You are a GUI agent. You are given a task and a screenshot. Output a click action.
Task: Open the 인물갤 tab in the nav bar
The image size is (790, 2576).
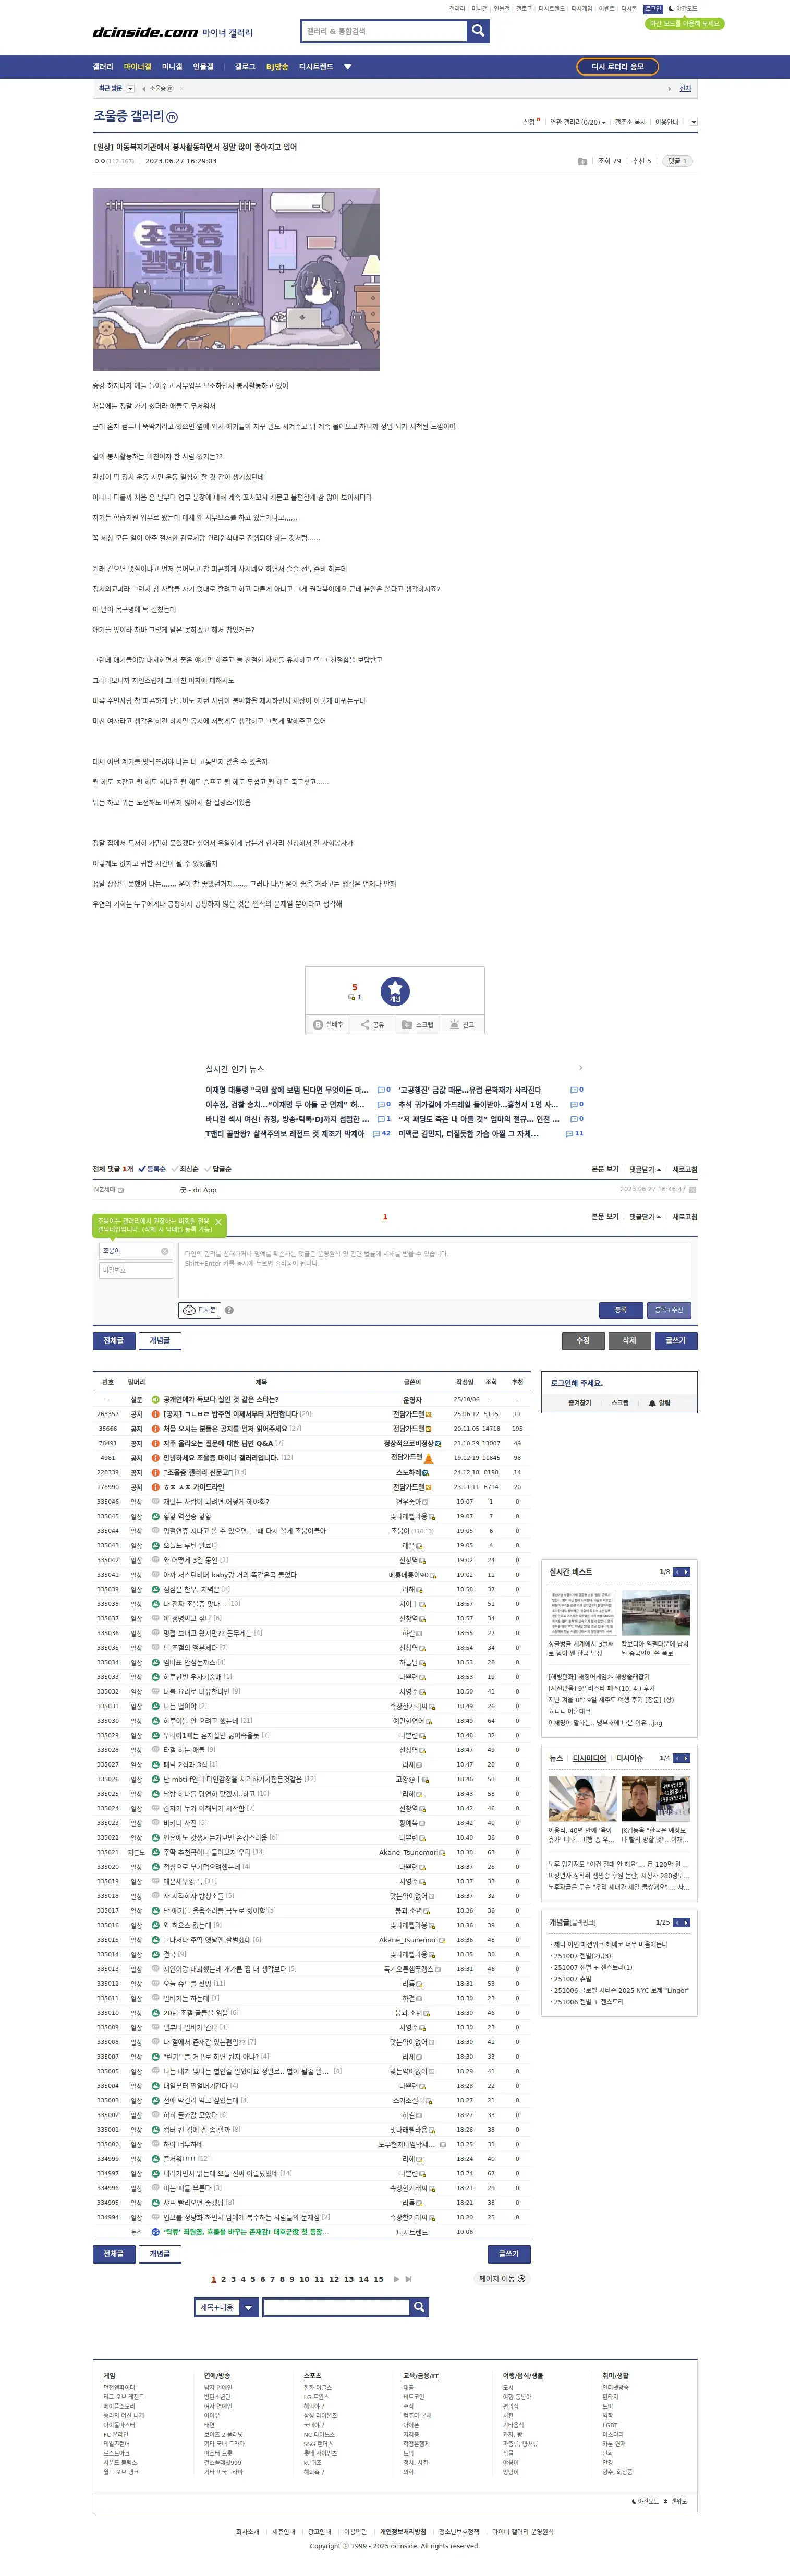[x=203, y=67]
